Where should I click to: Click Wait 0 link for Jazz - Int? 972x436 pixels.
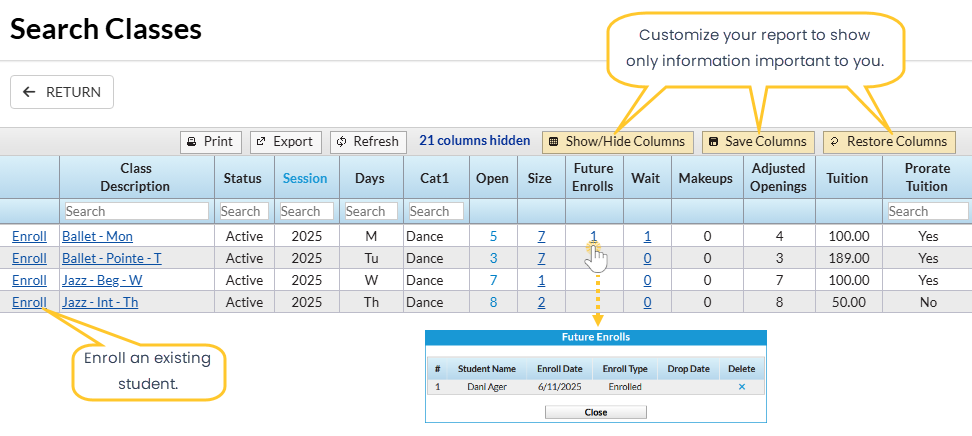tap(647, 303)
